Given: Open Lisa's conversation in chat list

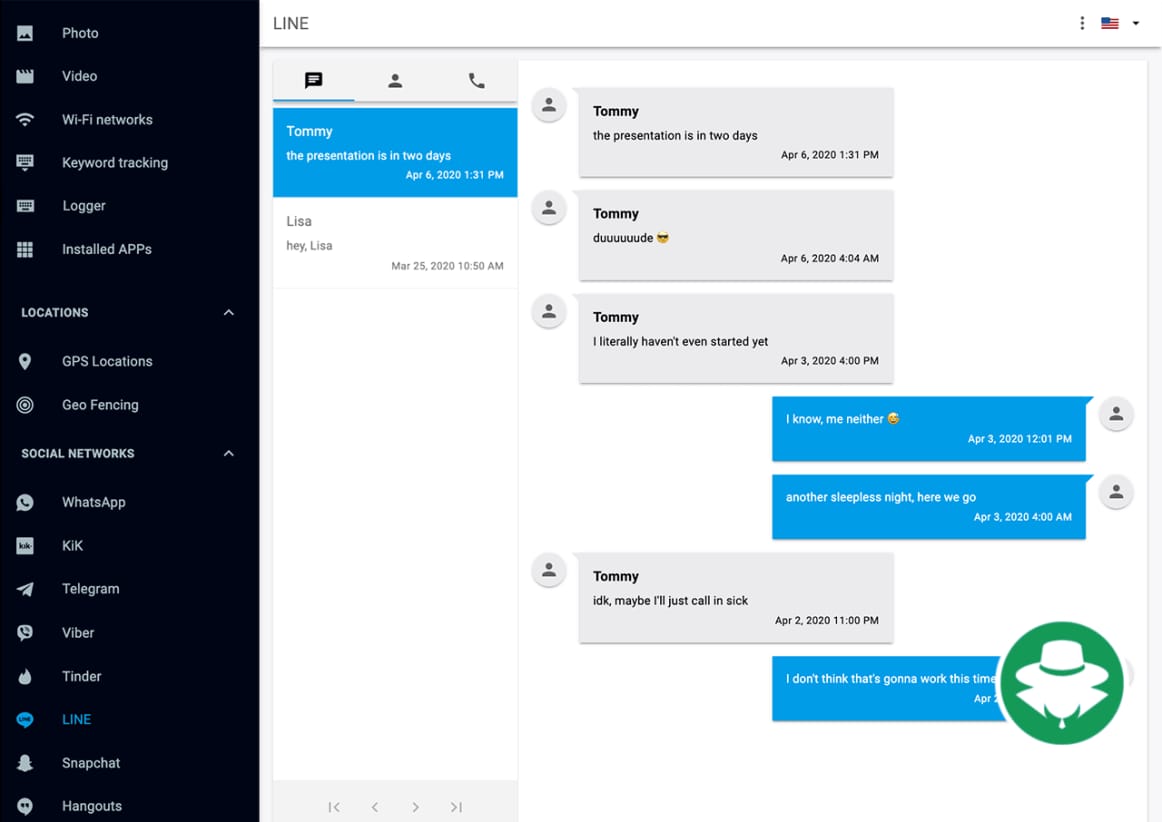Looking at the screenshot, I should 395,243.
